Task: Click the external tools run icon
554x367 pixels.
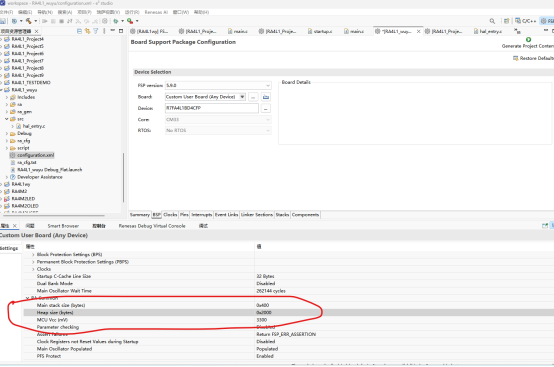Action: point(130,21)
